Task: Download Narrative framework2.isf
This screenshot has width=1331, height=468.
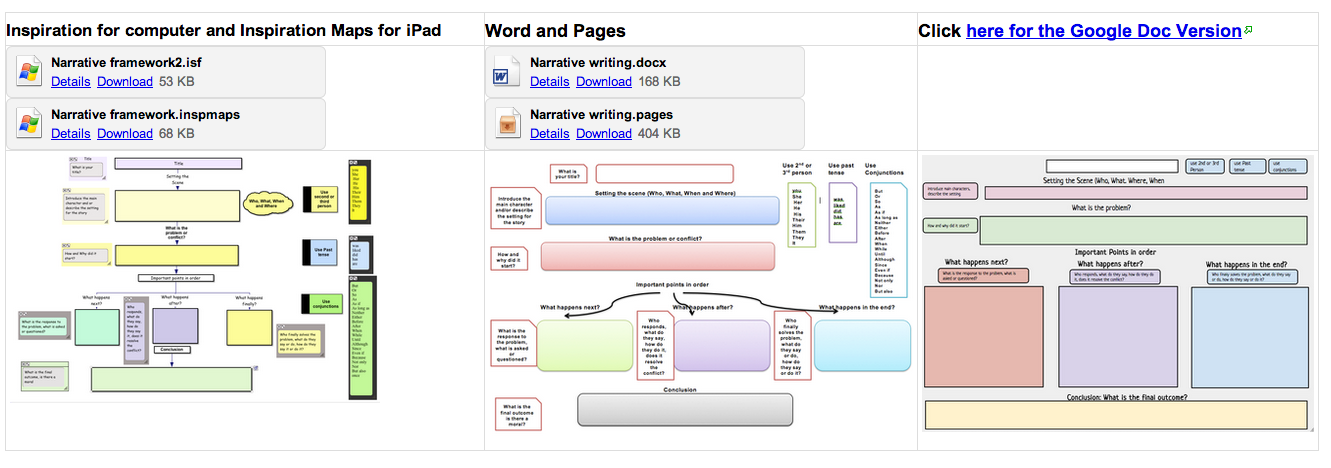Action: pos(125,81)
